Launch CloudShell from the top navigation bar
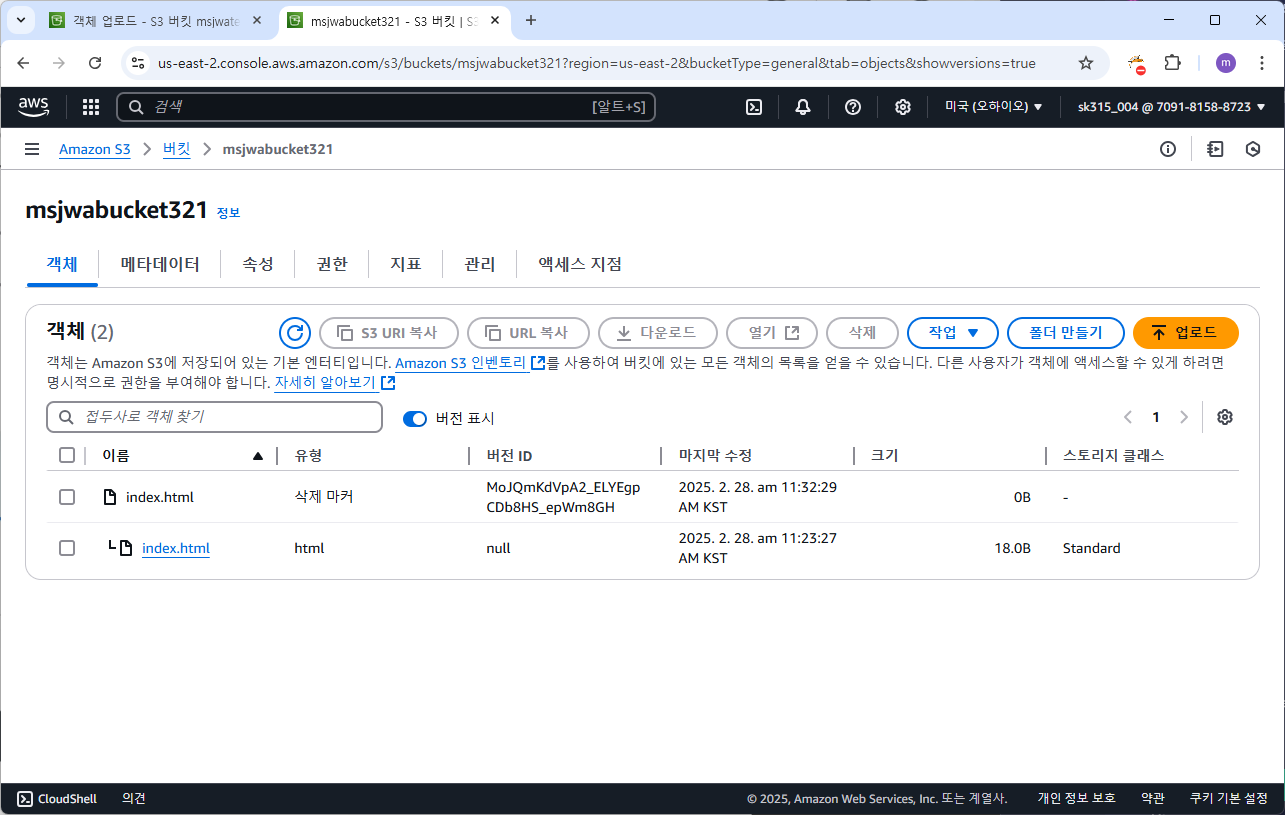 (755, 107)
